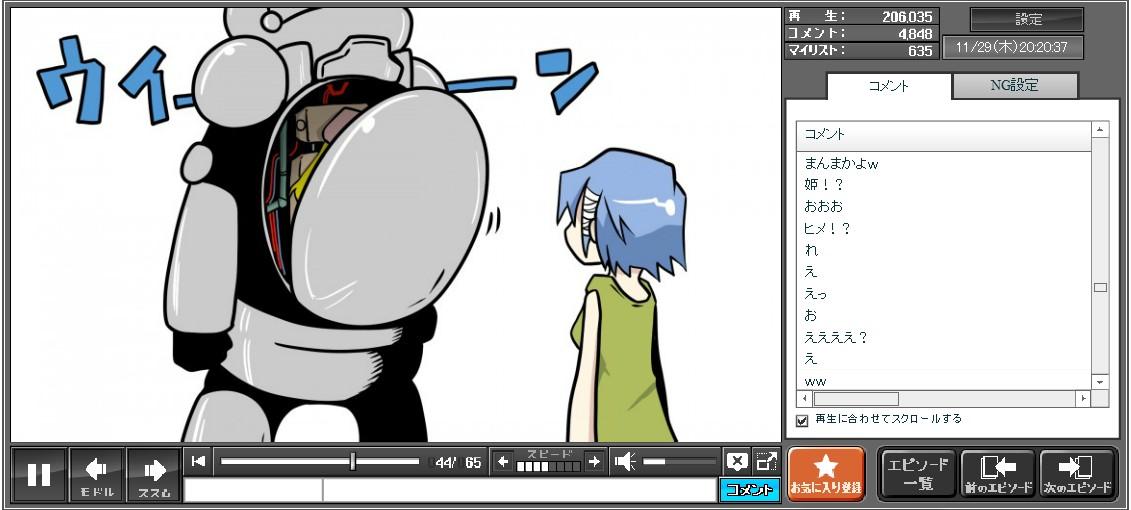The image size is (1131, 510).
Task: Click the video seek bar handle
Action: [x=353, y=461]
